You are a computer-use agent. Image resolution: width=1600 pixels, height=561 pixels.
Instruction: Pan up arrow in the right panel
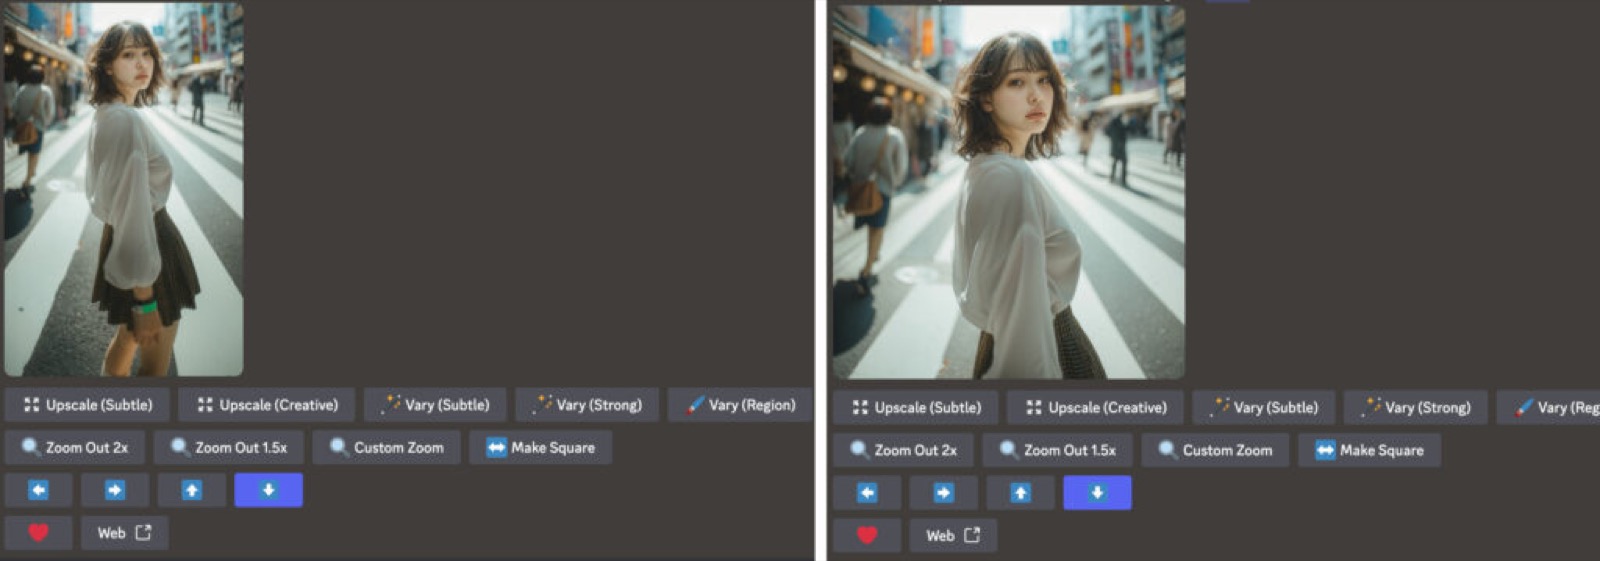1021,493
